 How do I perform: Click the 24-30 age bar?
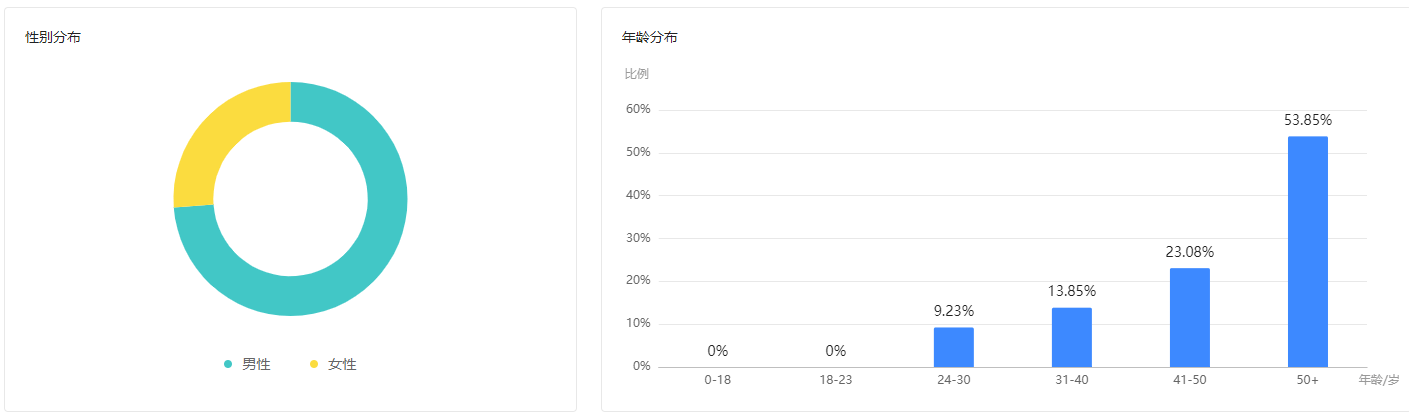(x=953, y=347)
